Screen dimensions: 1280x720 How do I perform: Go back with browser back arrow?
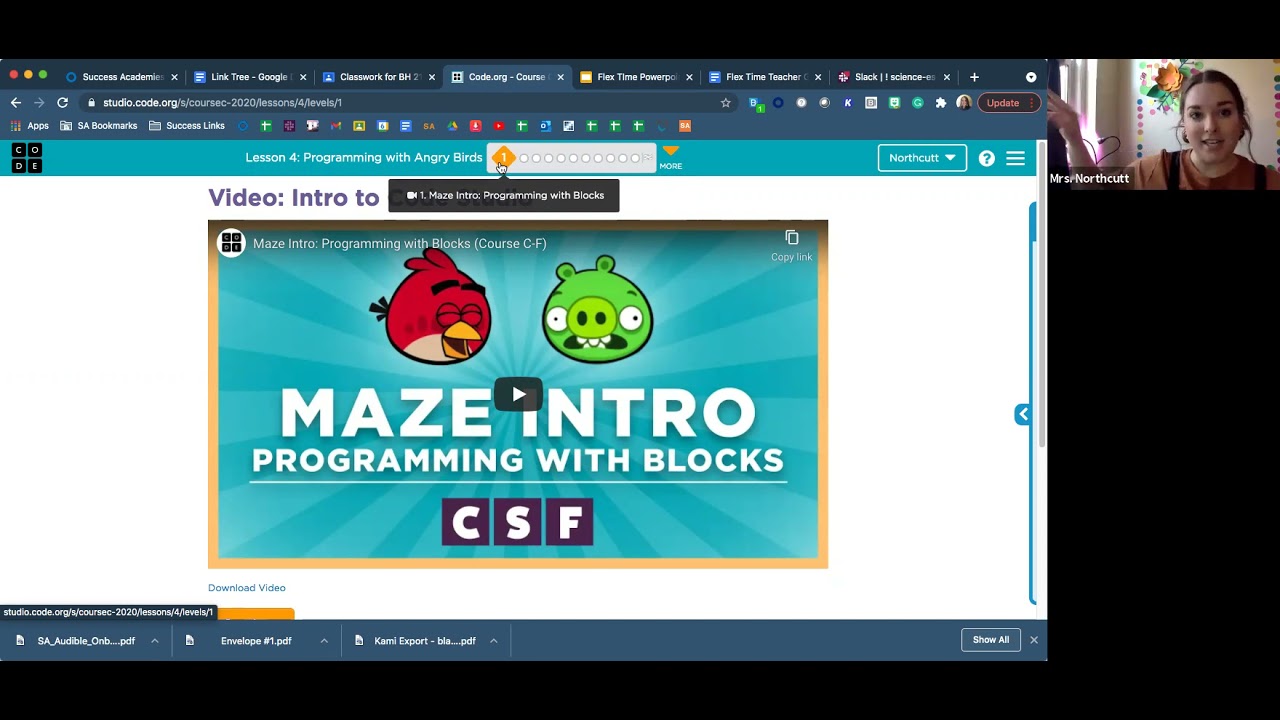[16, 103]
